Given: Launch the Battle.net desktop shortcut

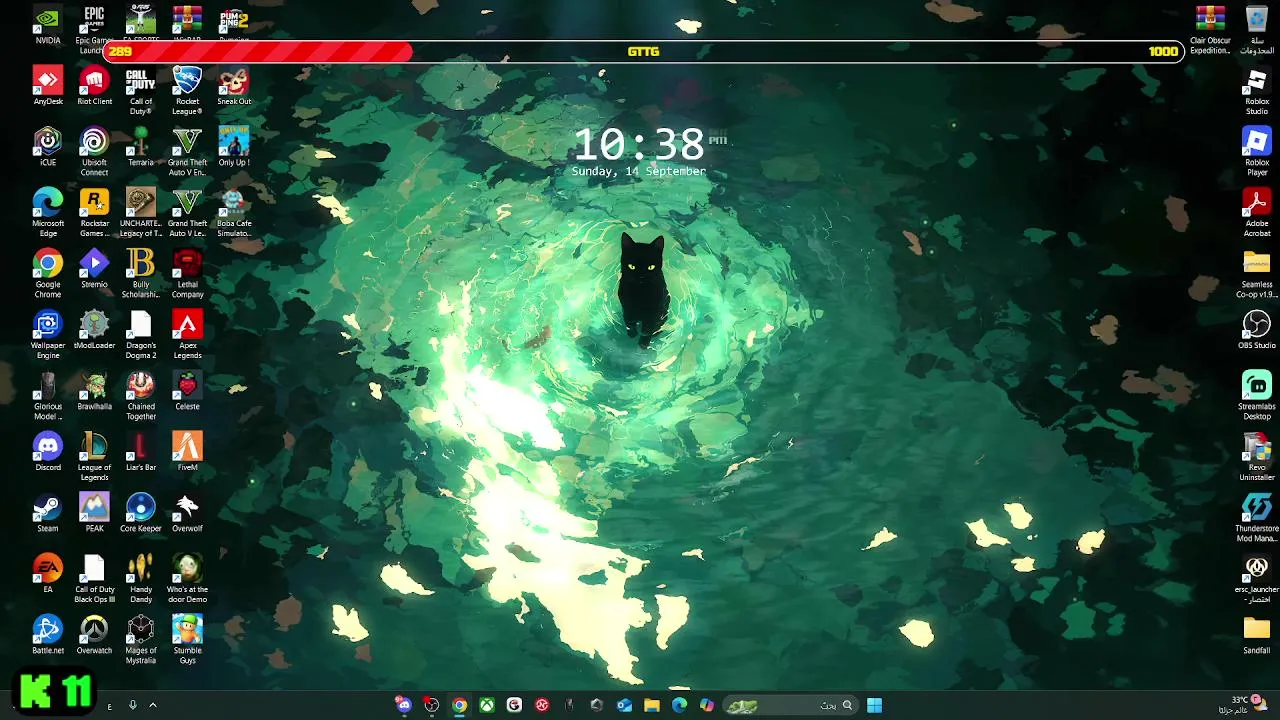Looking at the screenshot, I should tap(47, 635).
